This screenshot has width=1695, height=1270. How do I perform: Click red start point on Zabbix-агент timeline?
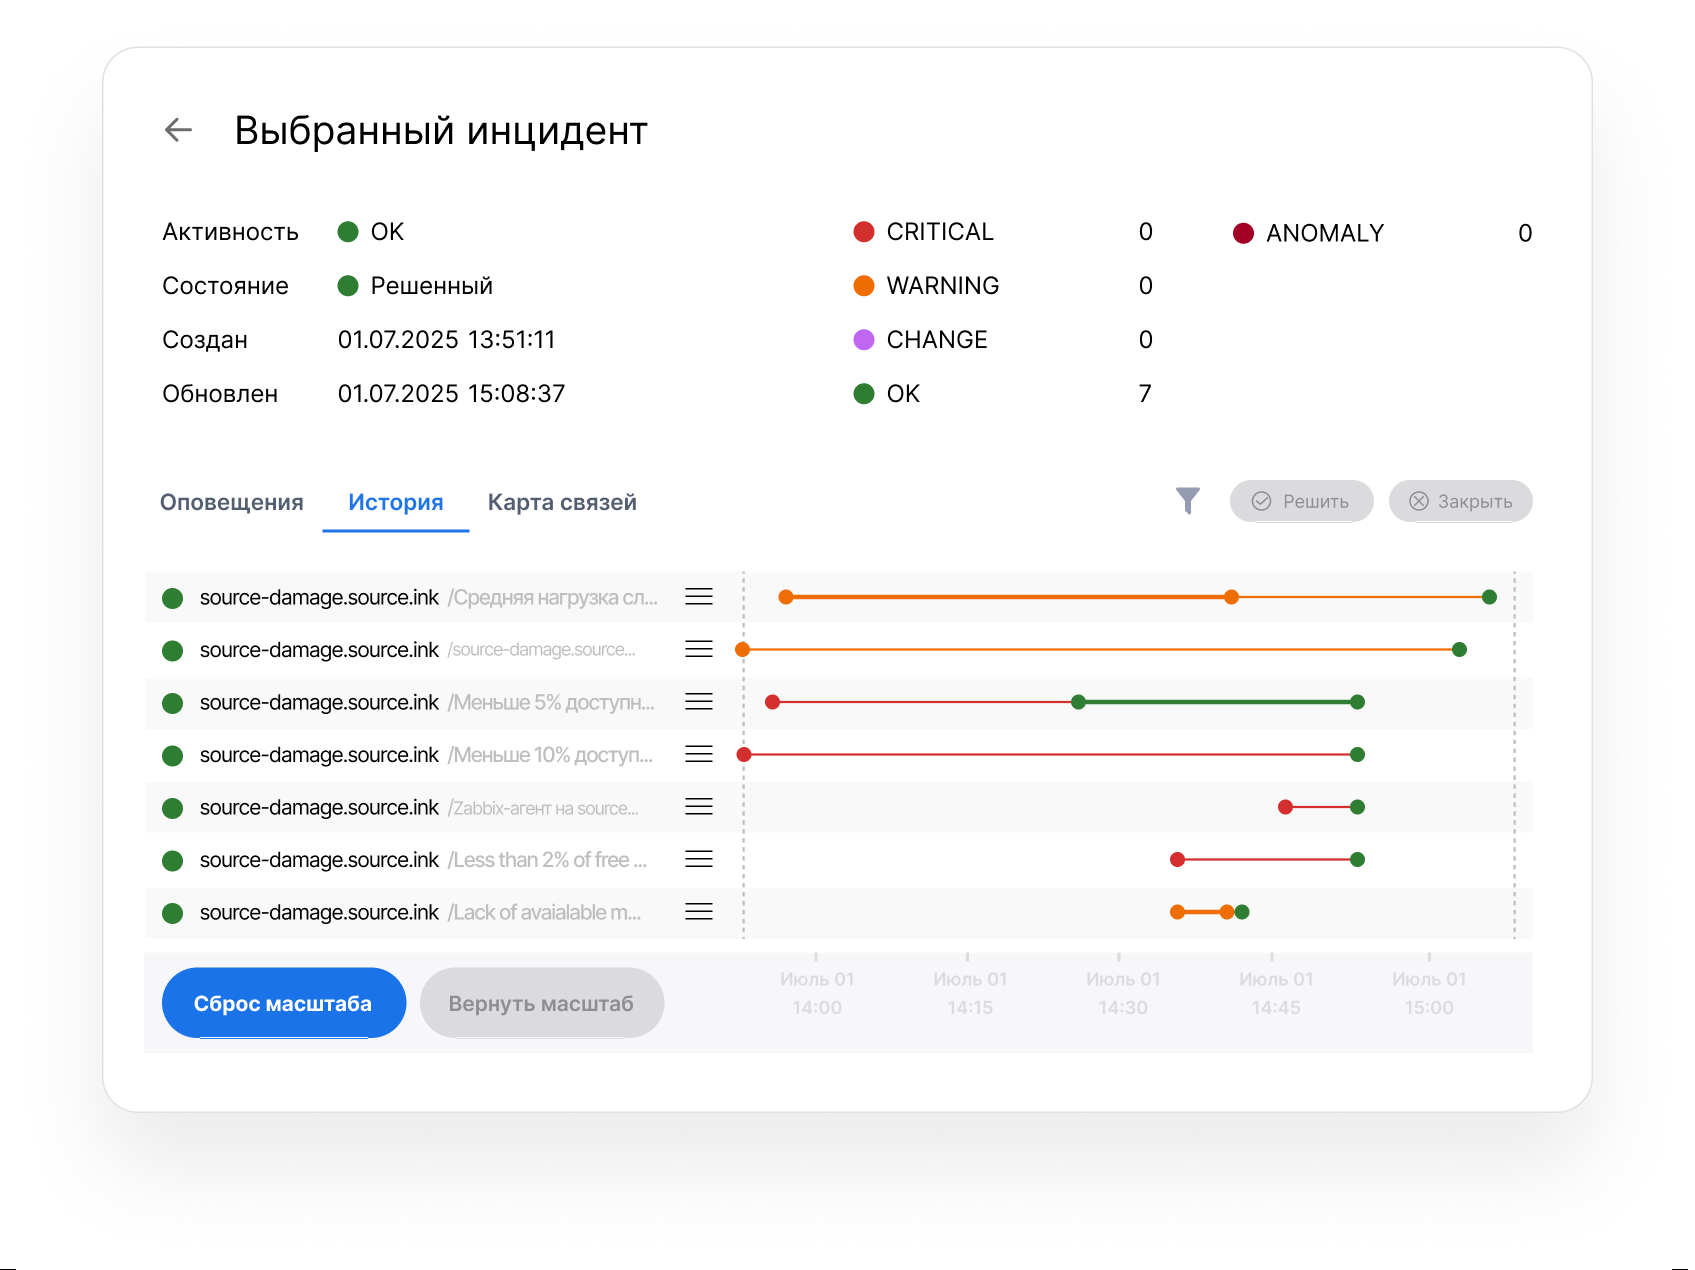coord(1285,807)
